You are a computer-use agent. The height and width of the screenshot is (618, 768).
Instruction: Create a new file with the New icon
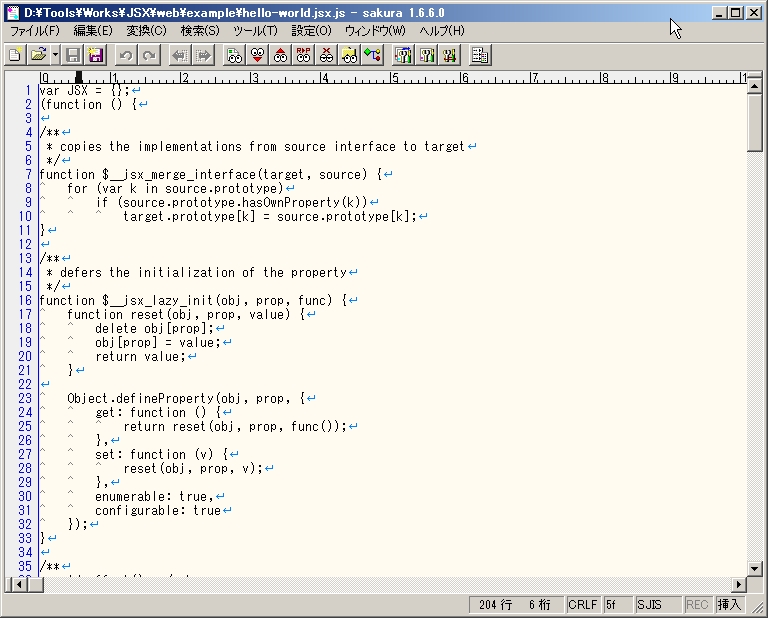(15, 55)
